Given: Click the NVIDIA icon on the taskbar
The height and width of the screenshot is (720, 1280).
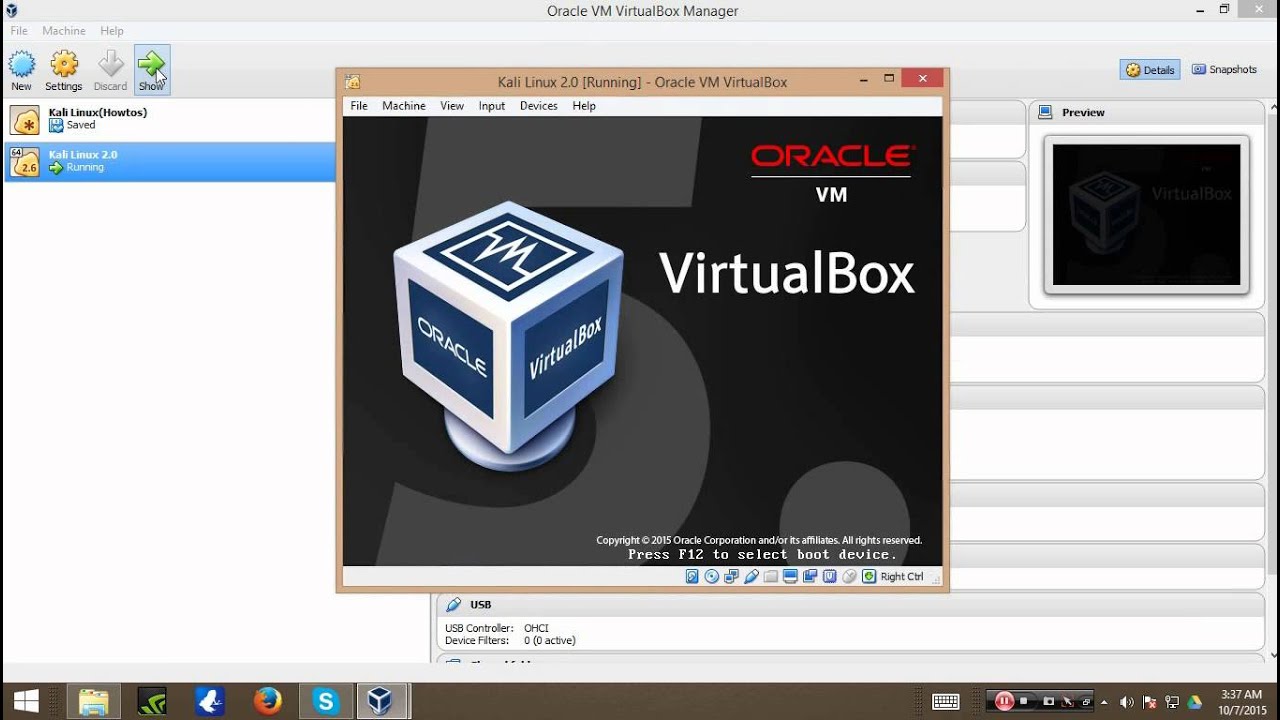Looking at the screenshot, I should pyautogui.click(x=151, y=702).
